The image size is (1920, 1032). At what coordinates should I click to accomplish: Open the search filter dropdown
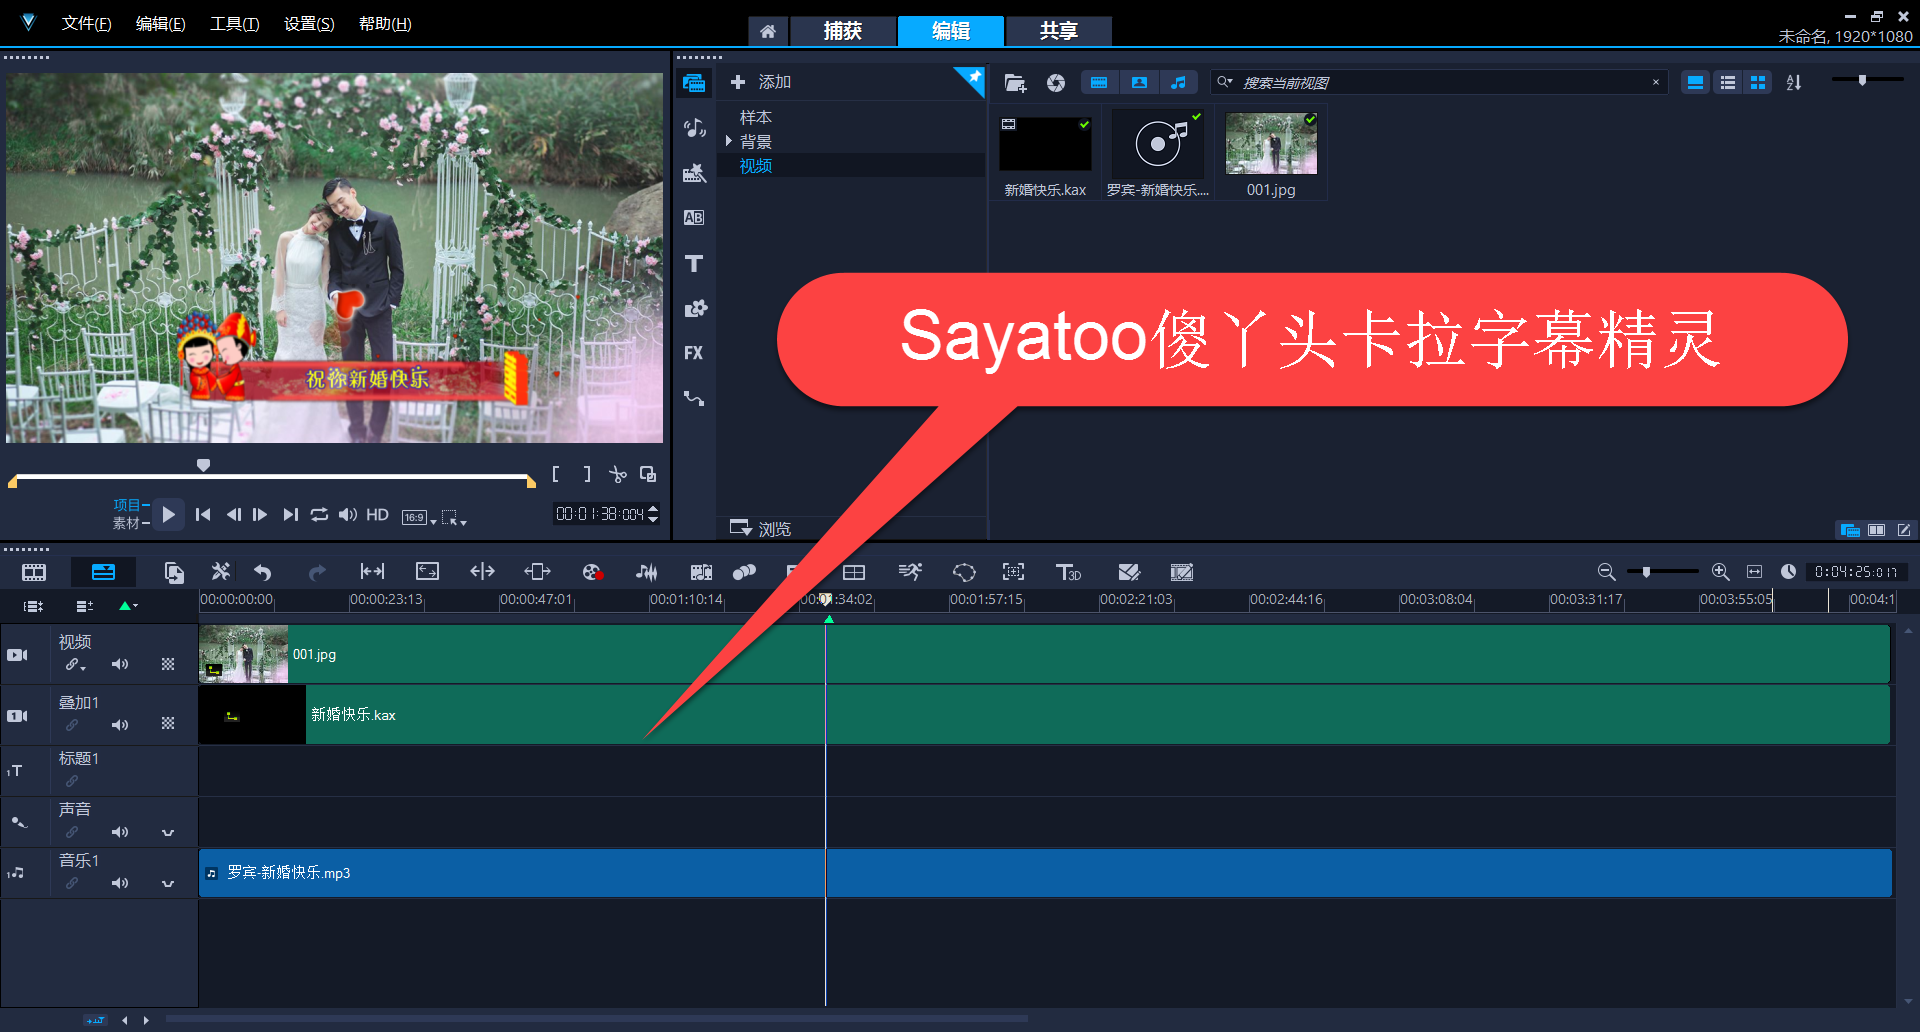coord(1225,83)
